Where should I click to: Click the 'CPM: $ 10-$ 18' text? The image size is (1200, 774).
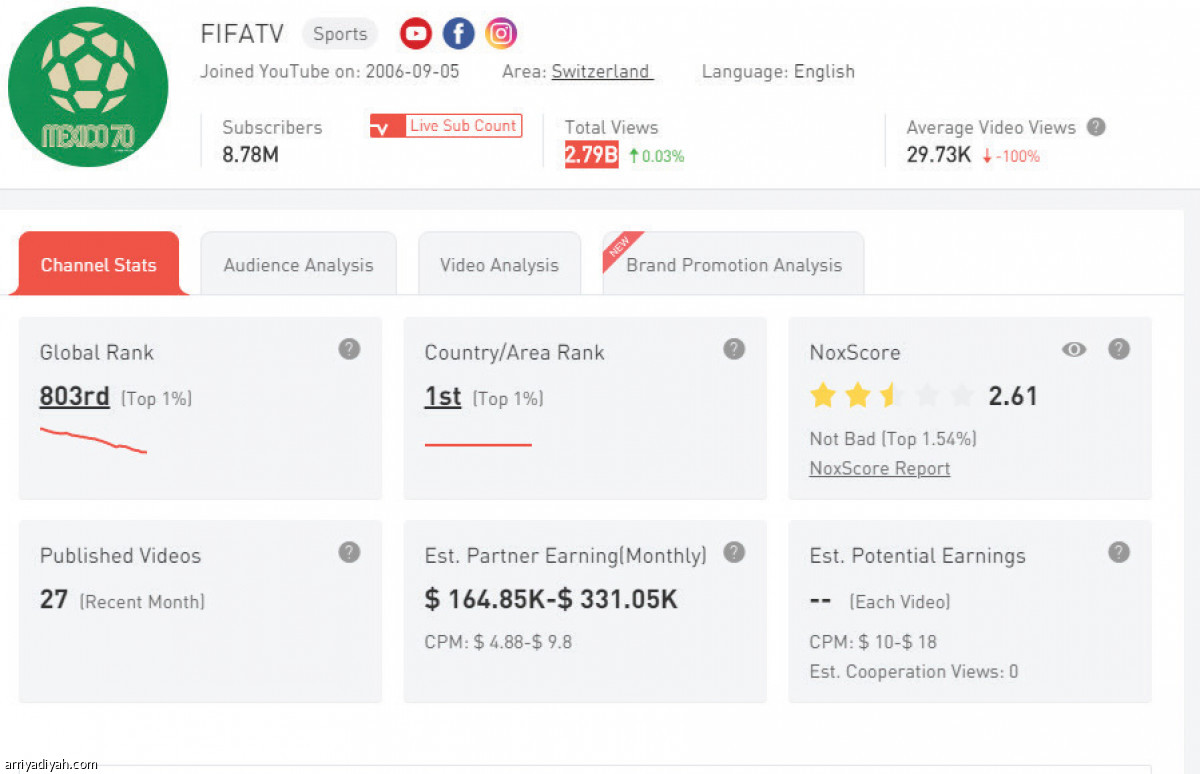(873, 642)
